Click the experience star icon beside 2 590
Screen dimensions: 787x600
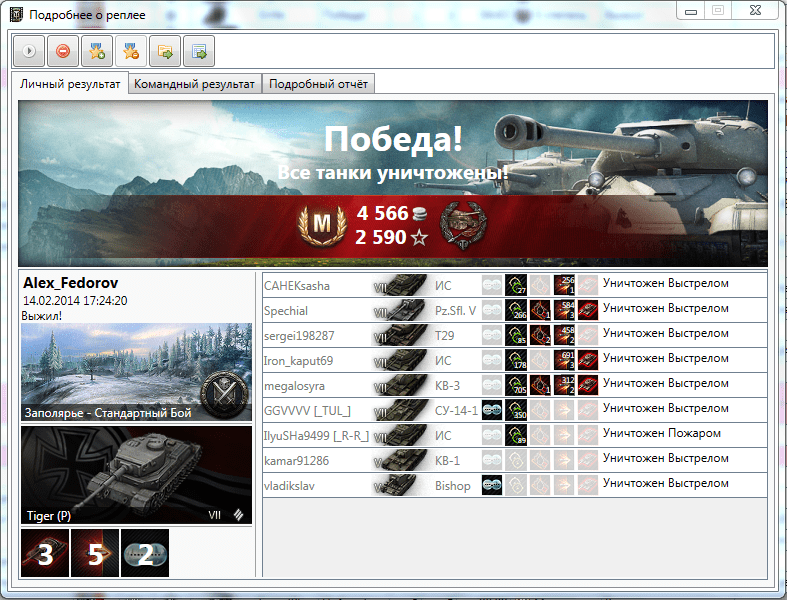point(419,237)
